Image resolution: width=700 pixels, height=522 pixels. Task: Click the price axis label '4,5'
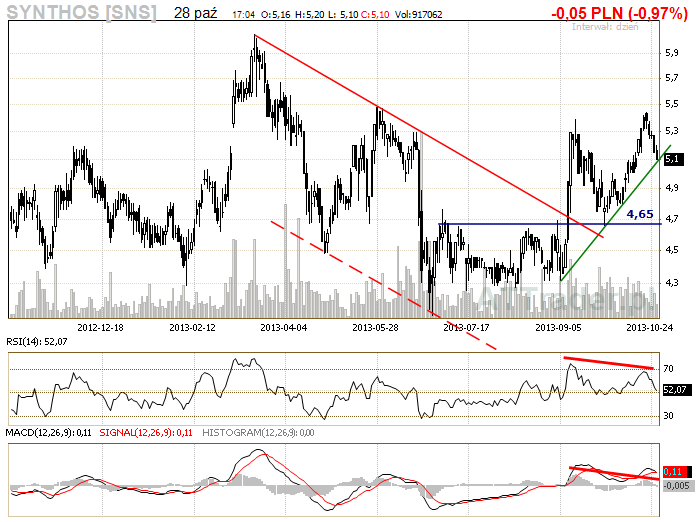671,250
